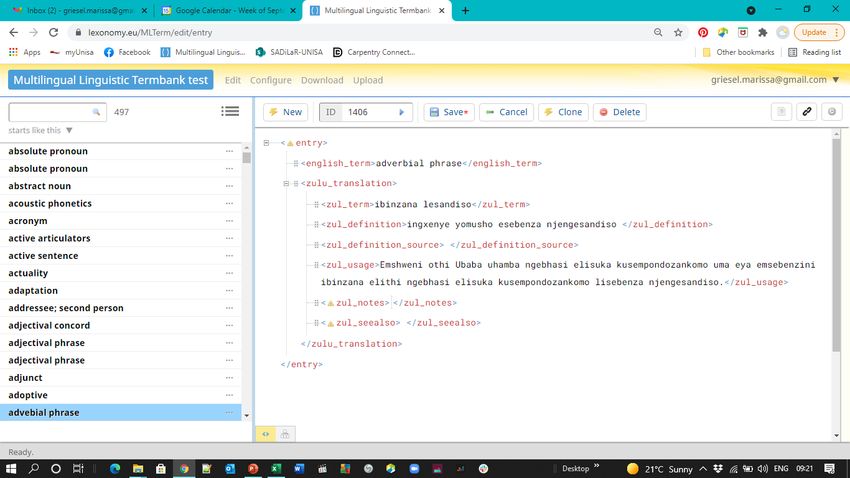Open myUnisa bookmark
This screenshot has height=478, width=850.
coord(72,52)
